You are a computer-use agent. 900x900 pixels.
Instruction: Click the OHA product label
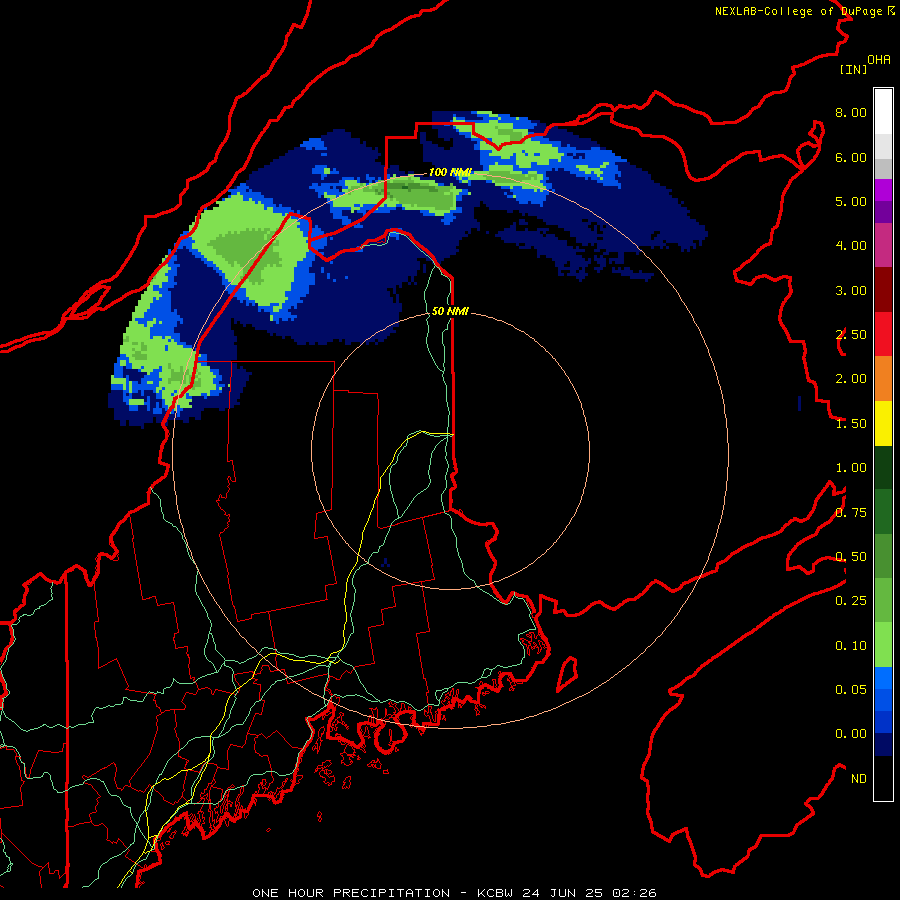pyautogui.click(x=879, y=60)
